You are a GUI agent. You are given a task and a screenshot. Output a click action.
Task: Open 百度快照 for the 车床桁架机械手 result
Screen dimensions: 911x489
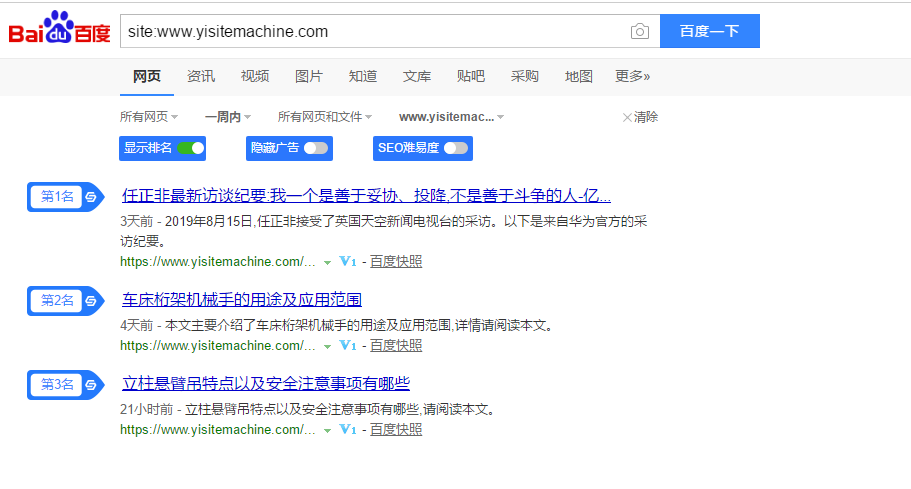tap(396, 346)
